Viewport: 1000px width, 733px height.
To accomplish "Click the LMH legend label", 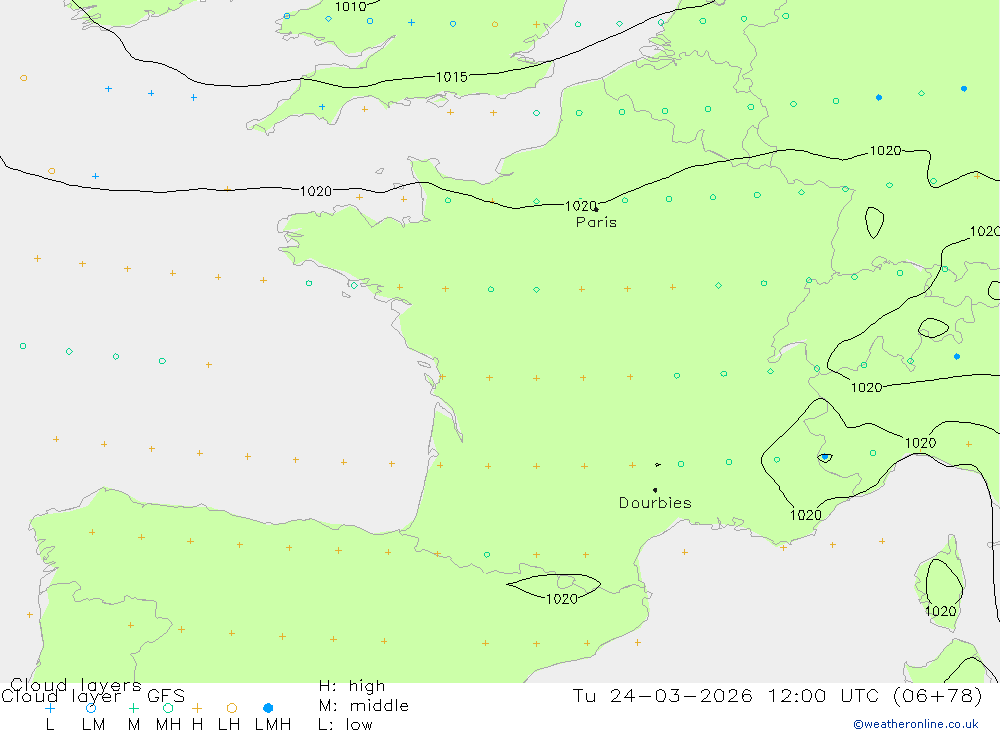I will (x=273, y=725).
